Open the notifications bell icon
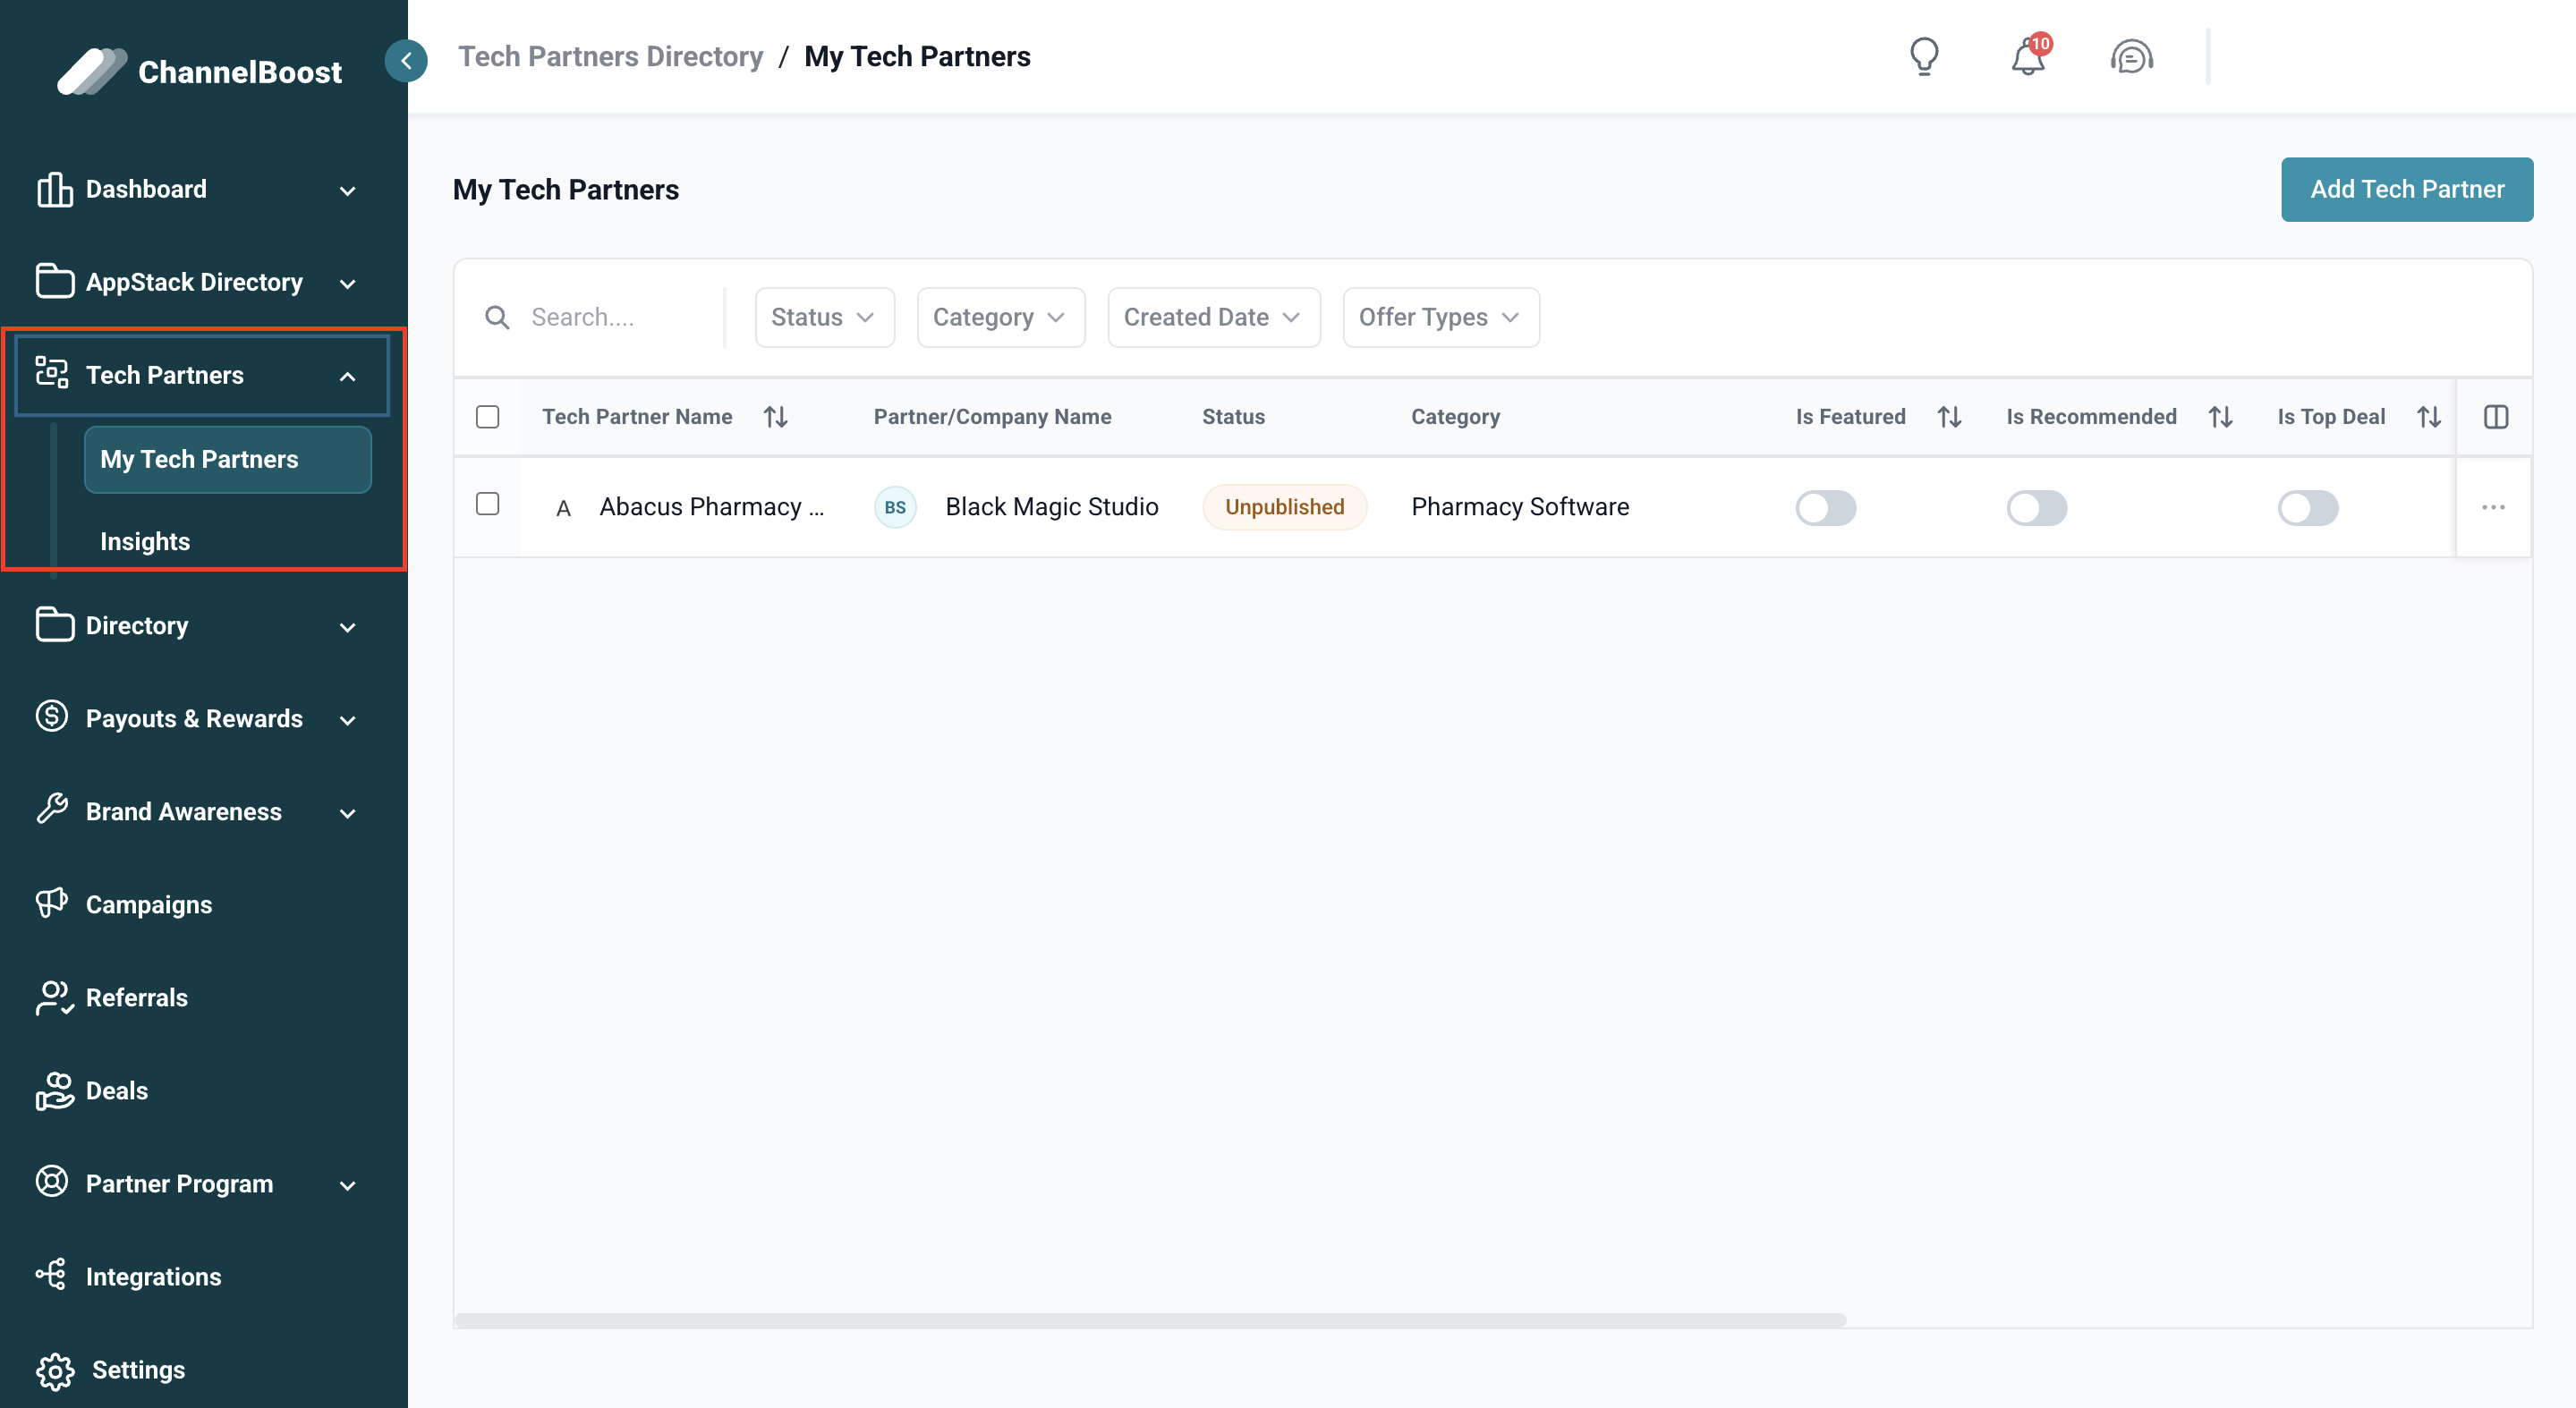 2028,57
